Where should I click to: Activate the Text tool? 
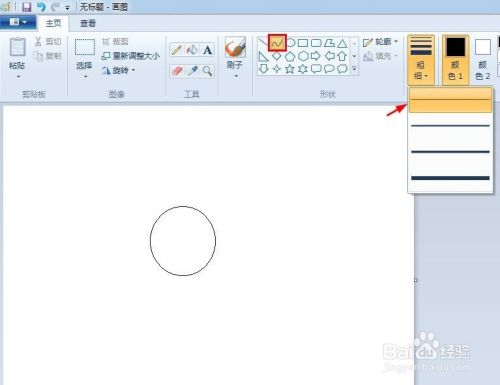click(x=207, y=50)
